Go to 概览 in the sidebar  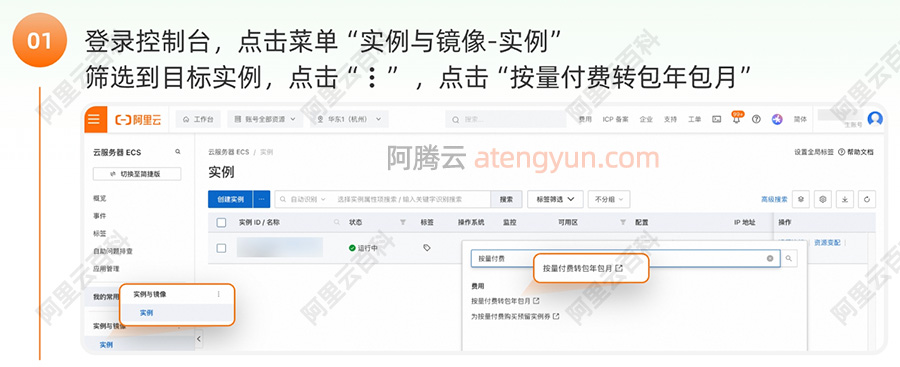click(99, 198)
